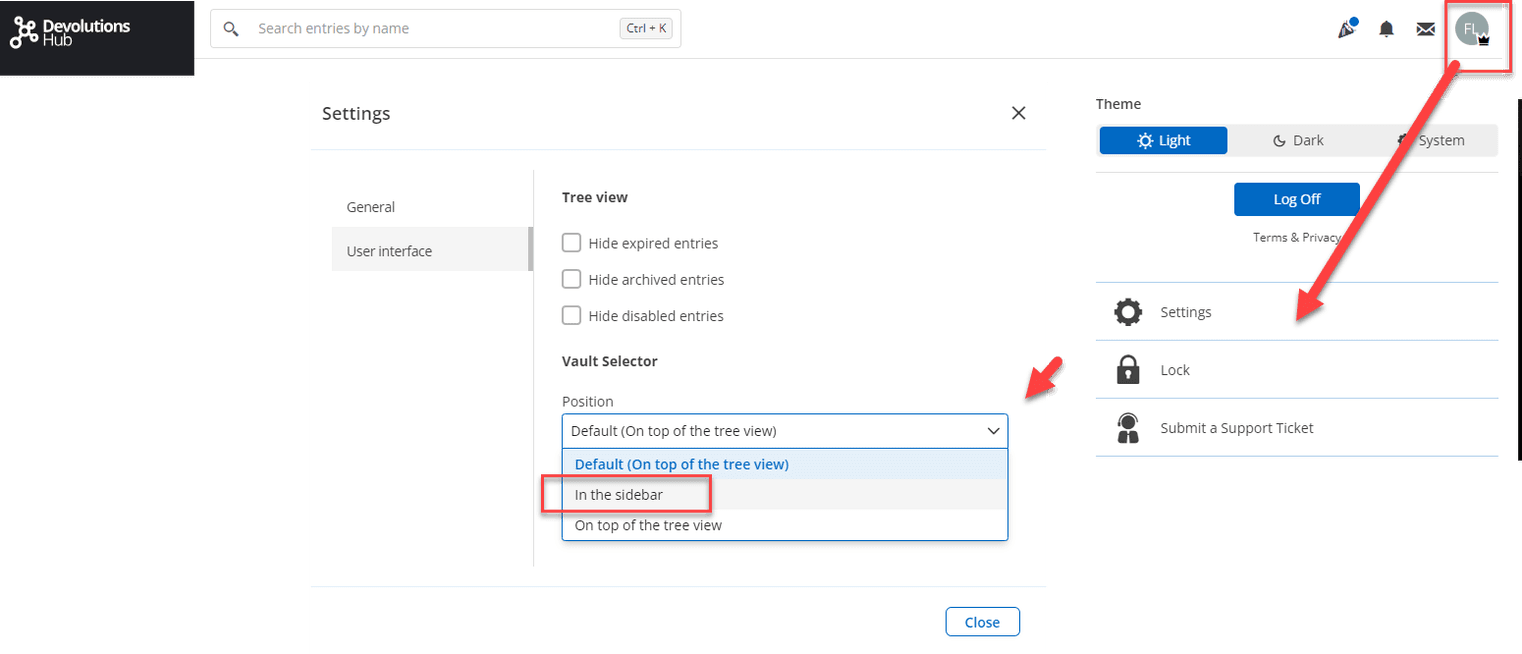Check Hide archived entries option
Screen dimensions: 1522x654
pos(572,279)
